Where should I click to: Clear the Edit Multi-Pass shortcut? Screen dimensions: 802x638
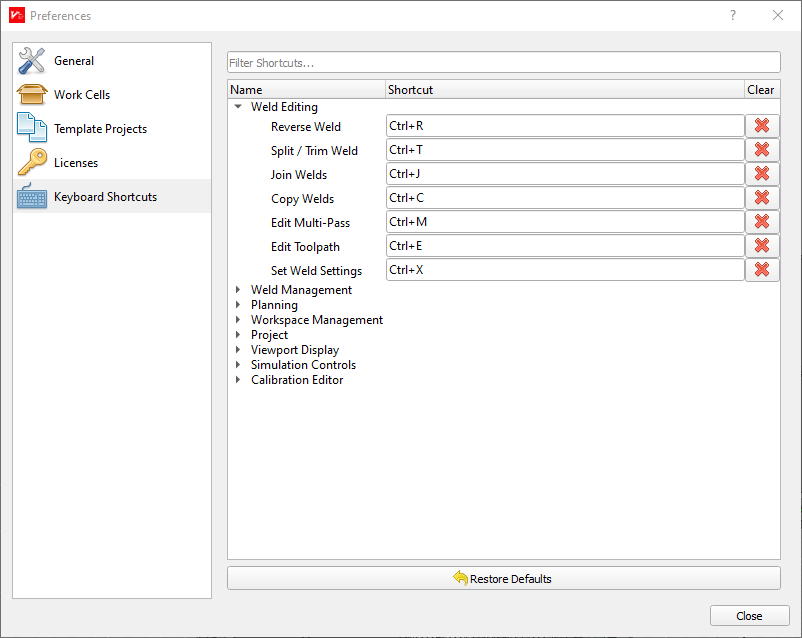pyautogui.click(x=762, y=222)
